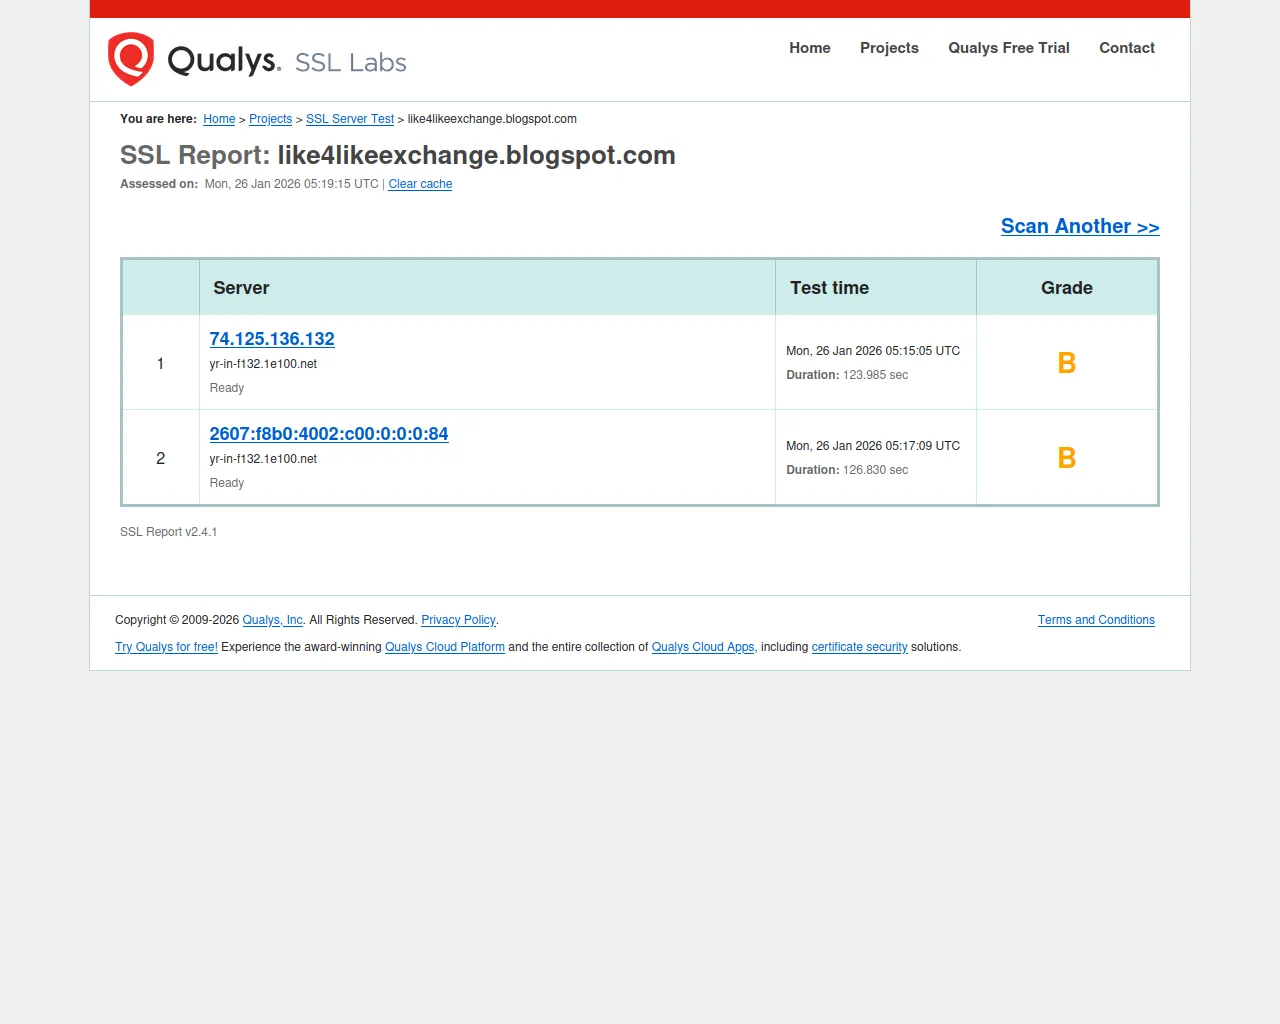Click the Home breadcrumb link
1280x1024 pixels.
click(x=219, y=119)
